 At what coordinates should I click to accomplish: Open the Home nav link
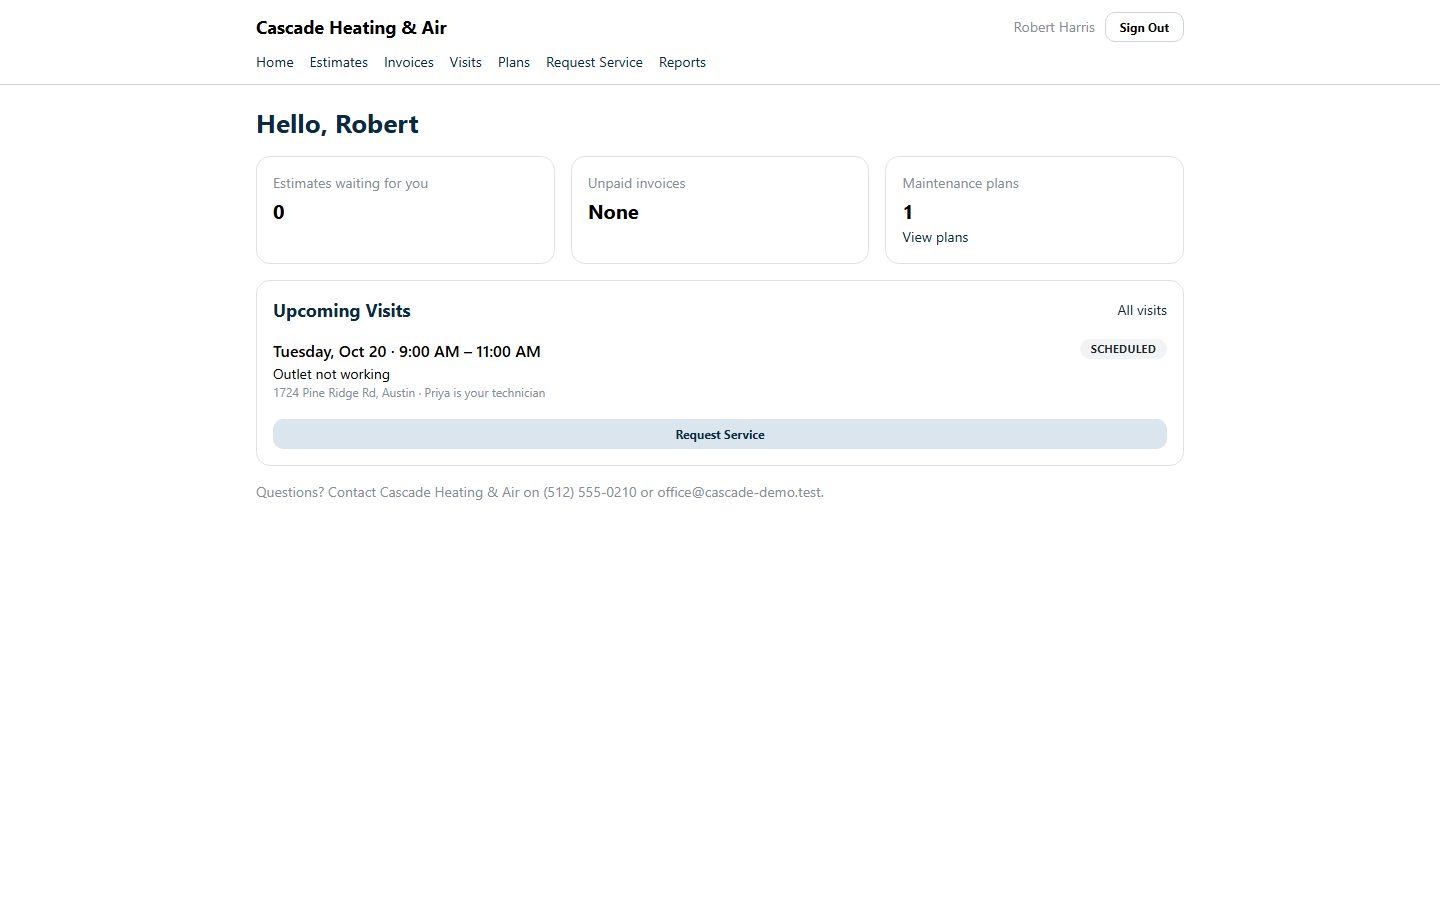coord(274,62)
